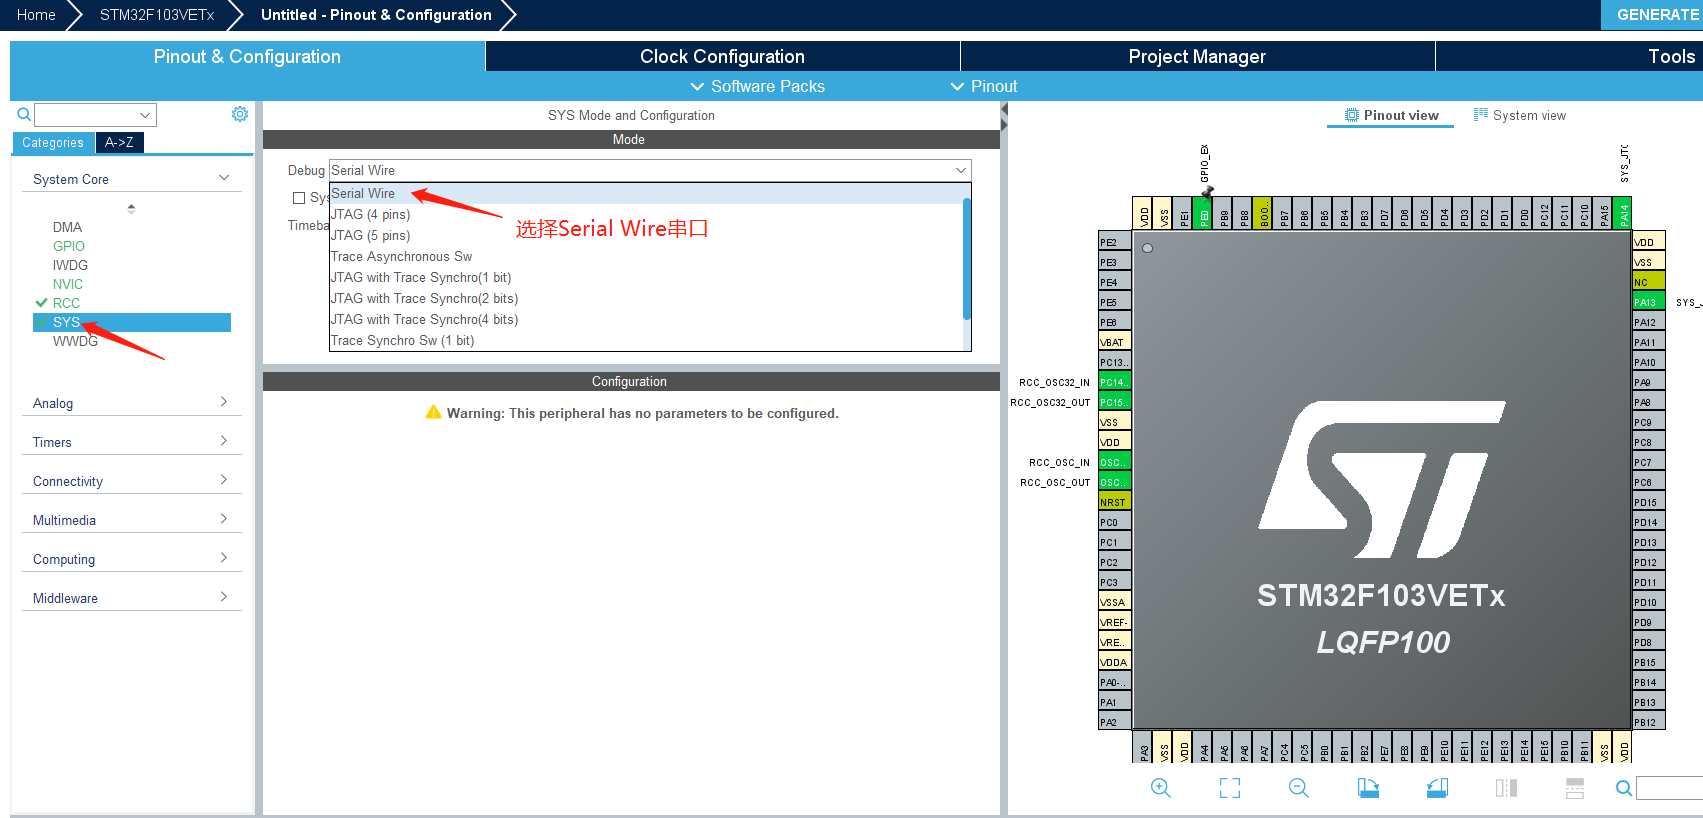
Task: Switch to the Clock Configuration tab
Action: coord(722,56)
